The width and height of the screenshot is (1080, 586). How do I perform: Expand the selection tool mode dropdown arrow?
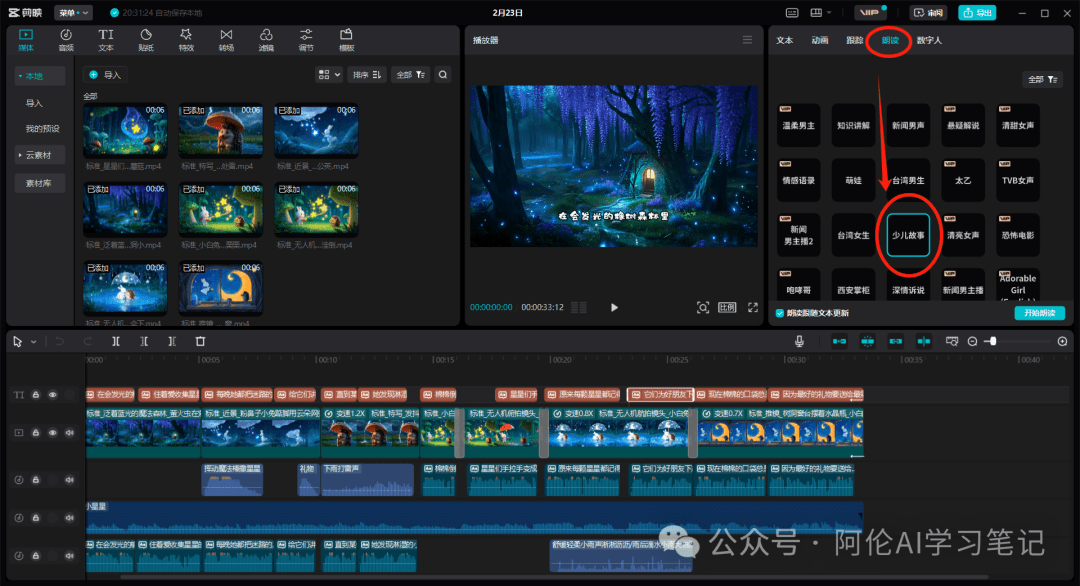pyautogui.click(x=33, y=342)
